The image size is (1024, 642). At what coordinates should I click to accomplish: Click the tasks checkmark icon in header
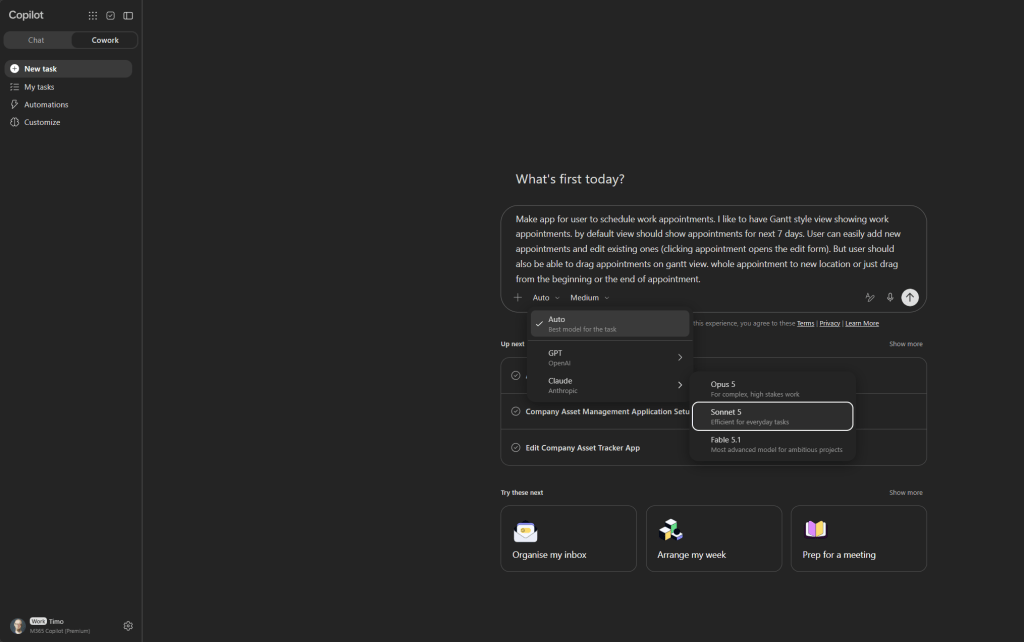(x=110, y=16)
